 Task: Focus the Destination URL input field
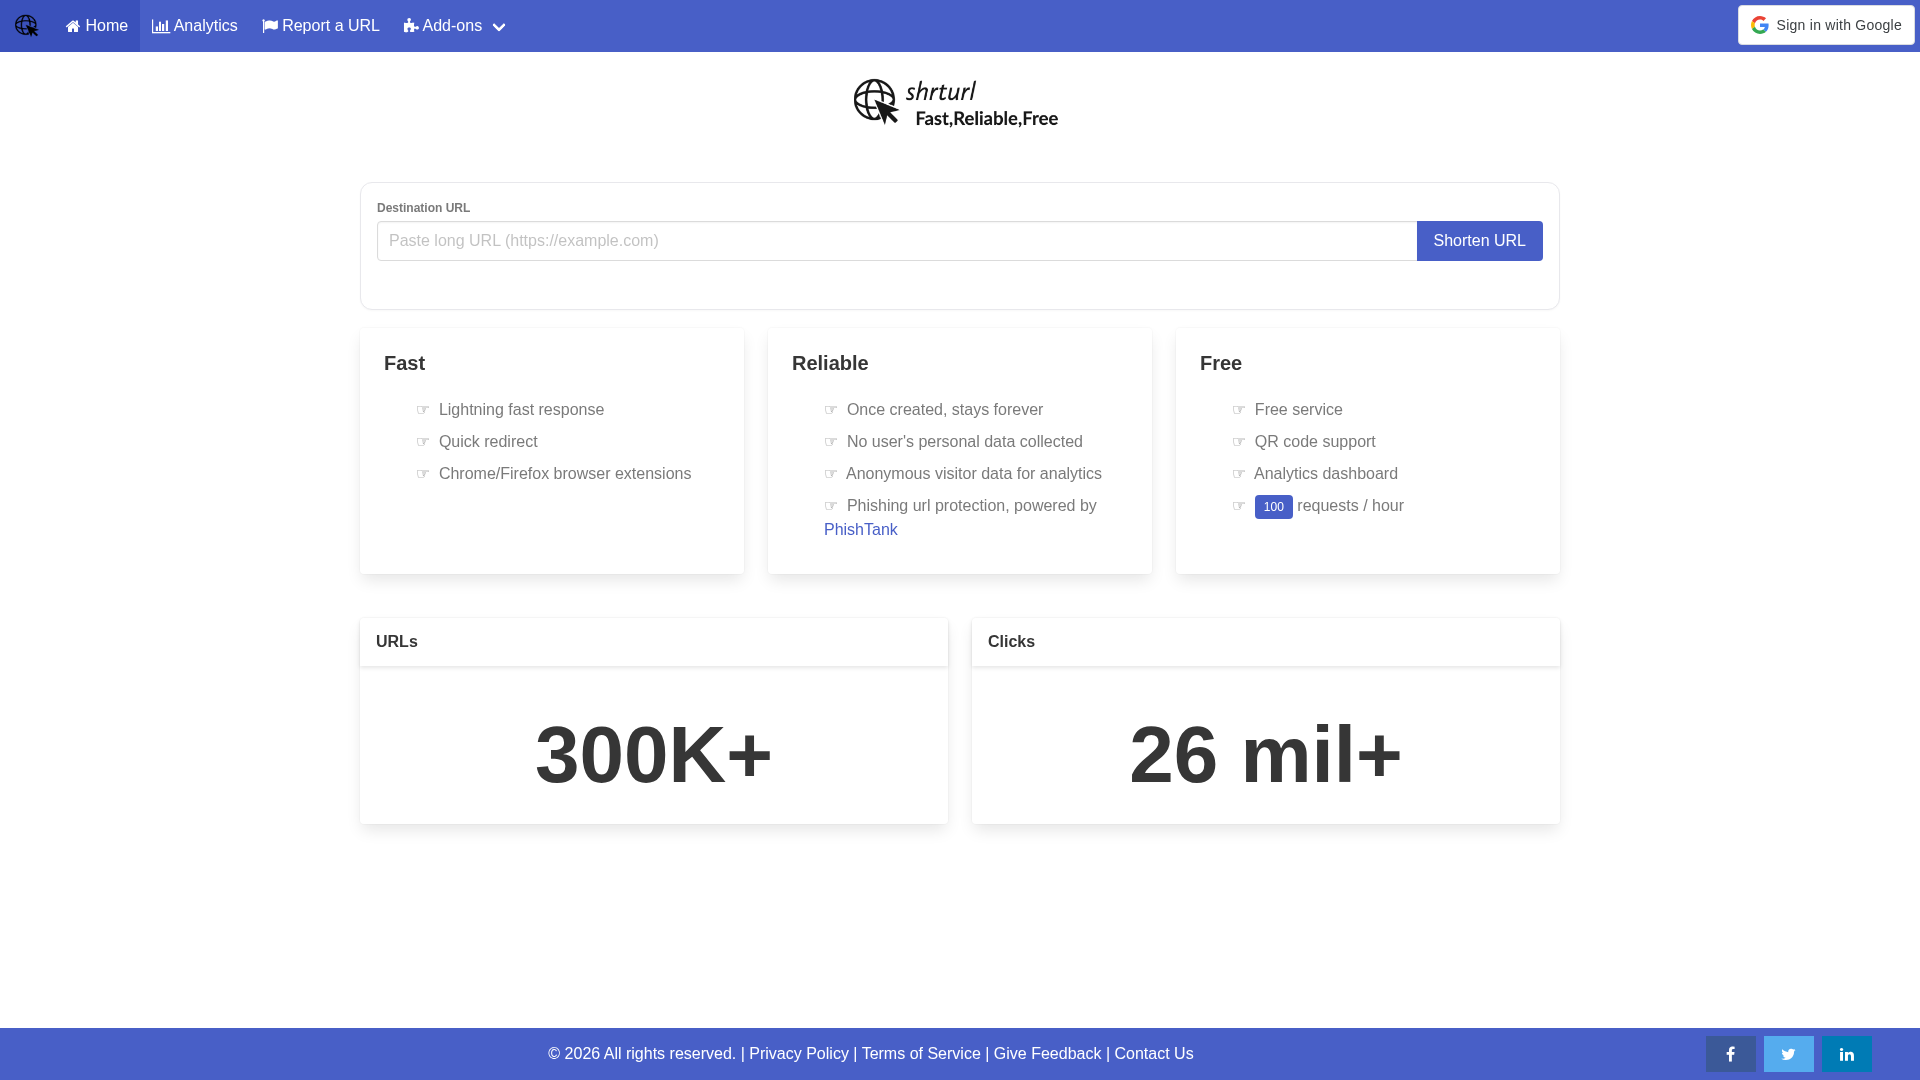[897, 241]
